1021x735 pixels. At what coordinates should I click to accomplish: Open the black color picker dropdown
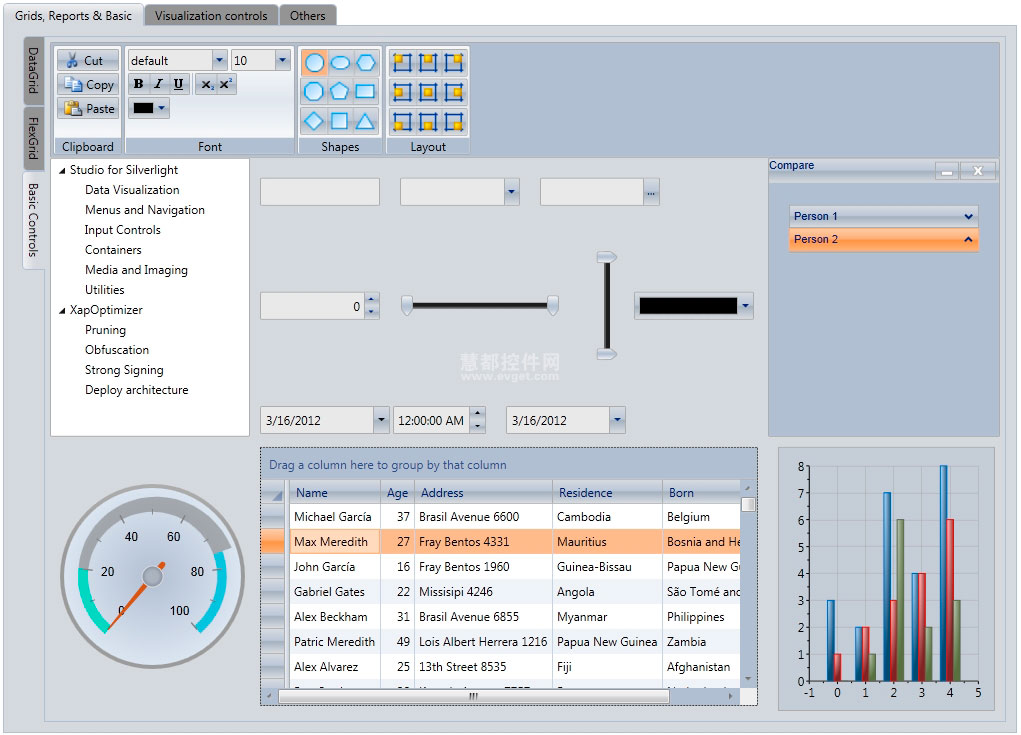(746, 305)
